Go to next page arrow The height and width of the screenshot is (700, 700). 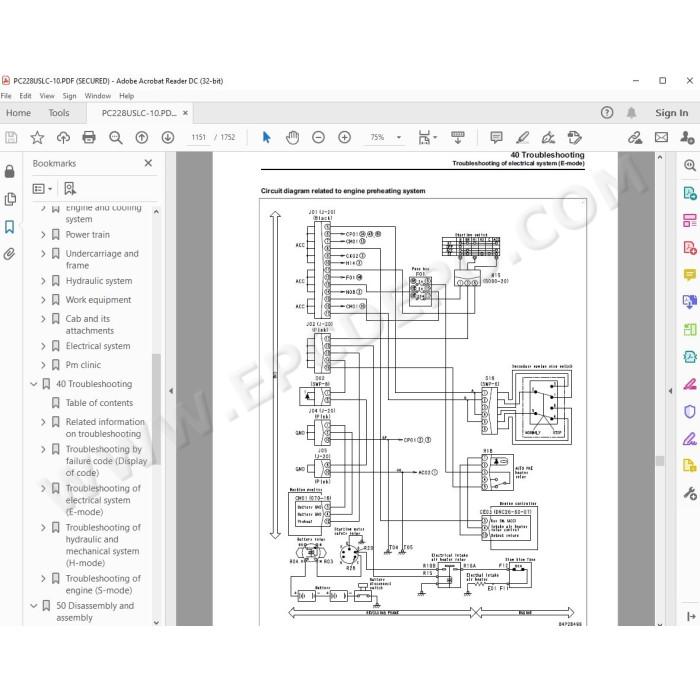tap(168, 138)
